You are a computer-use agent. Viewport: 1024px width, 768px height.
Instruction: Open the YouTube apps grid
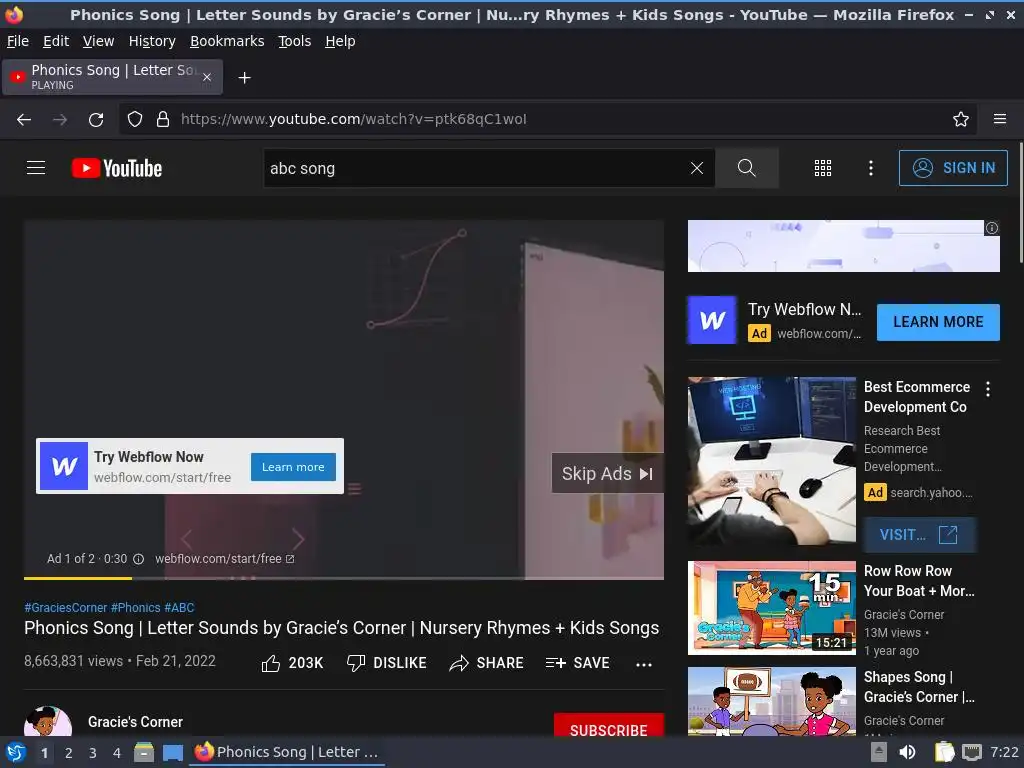[x=823, y=168]
